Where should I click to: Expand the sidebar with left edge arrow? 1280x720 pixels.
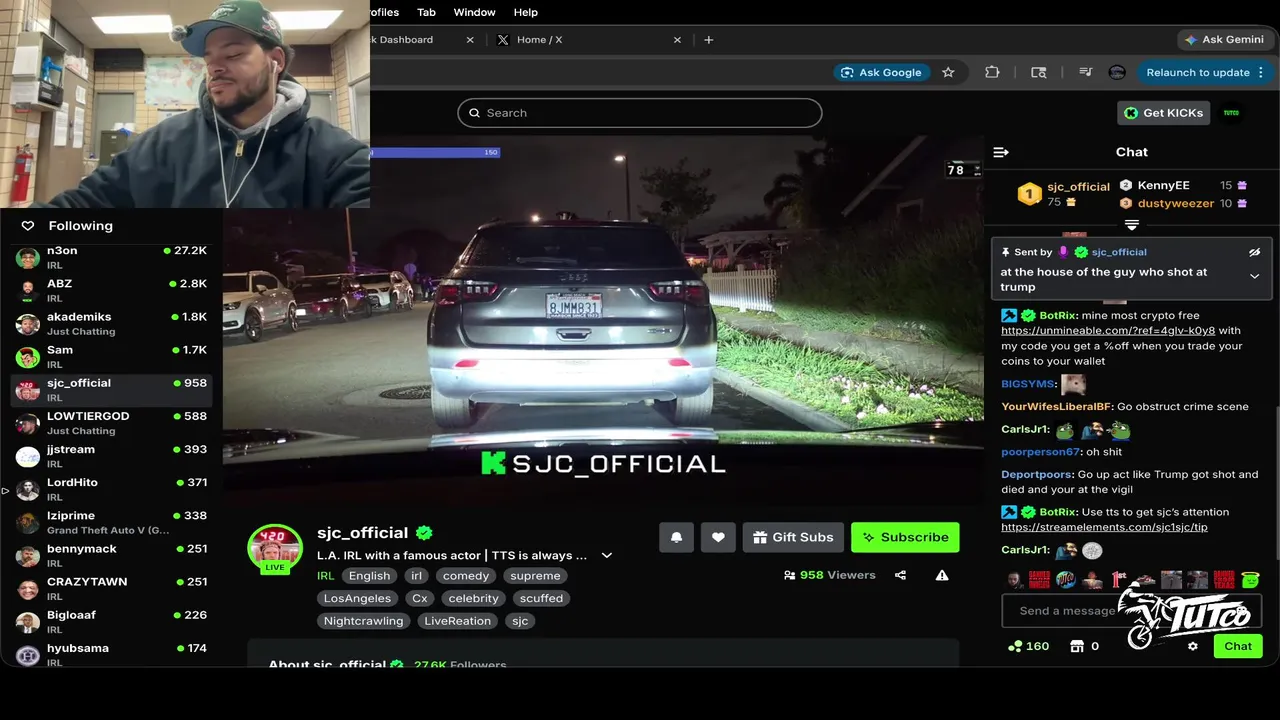tap(5, 491)
